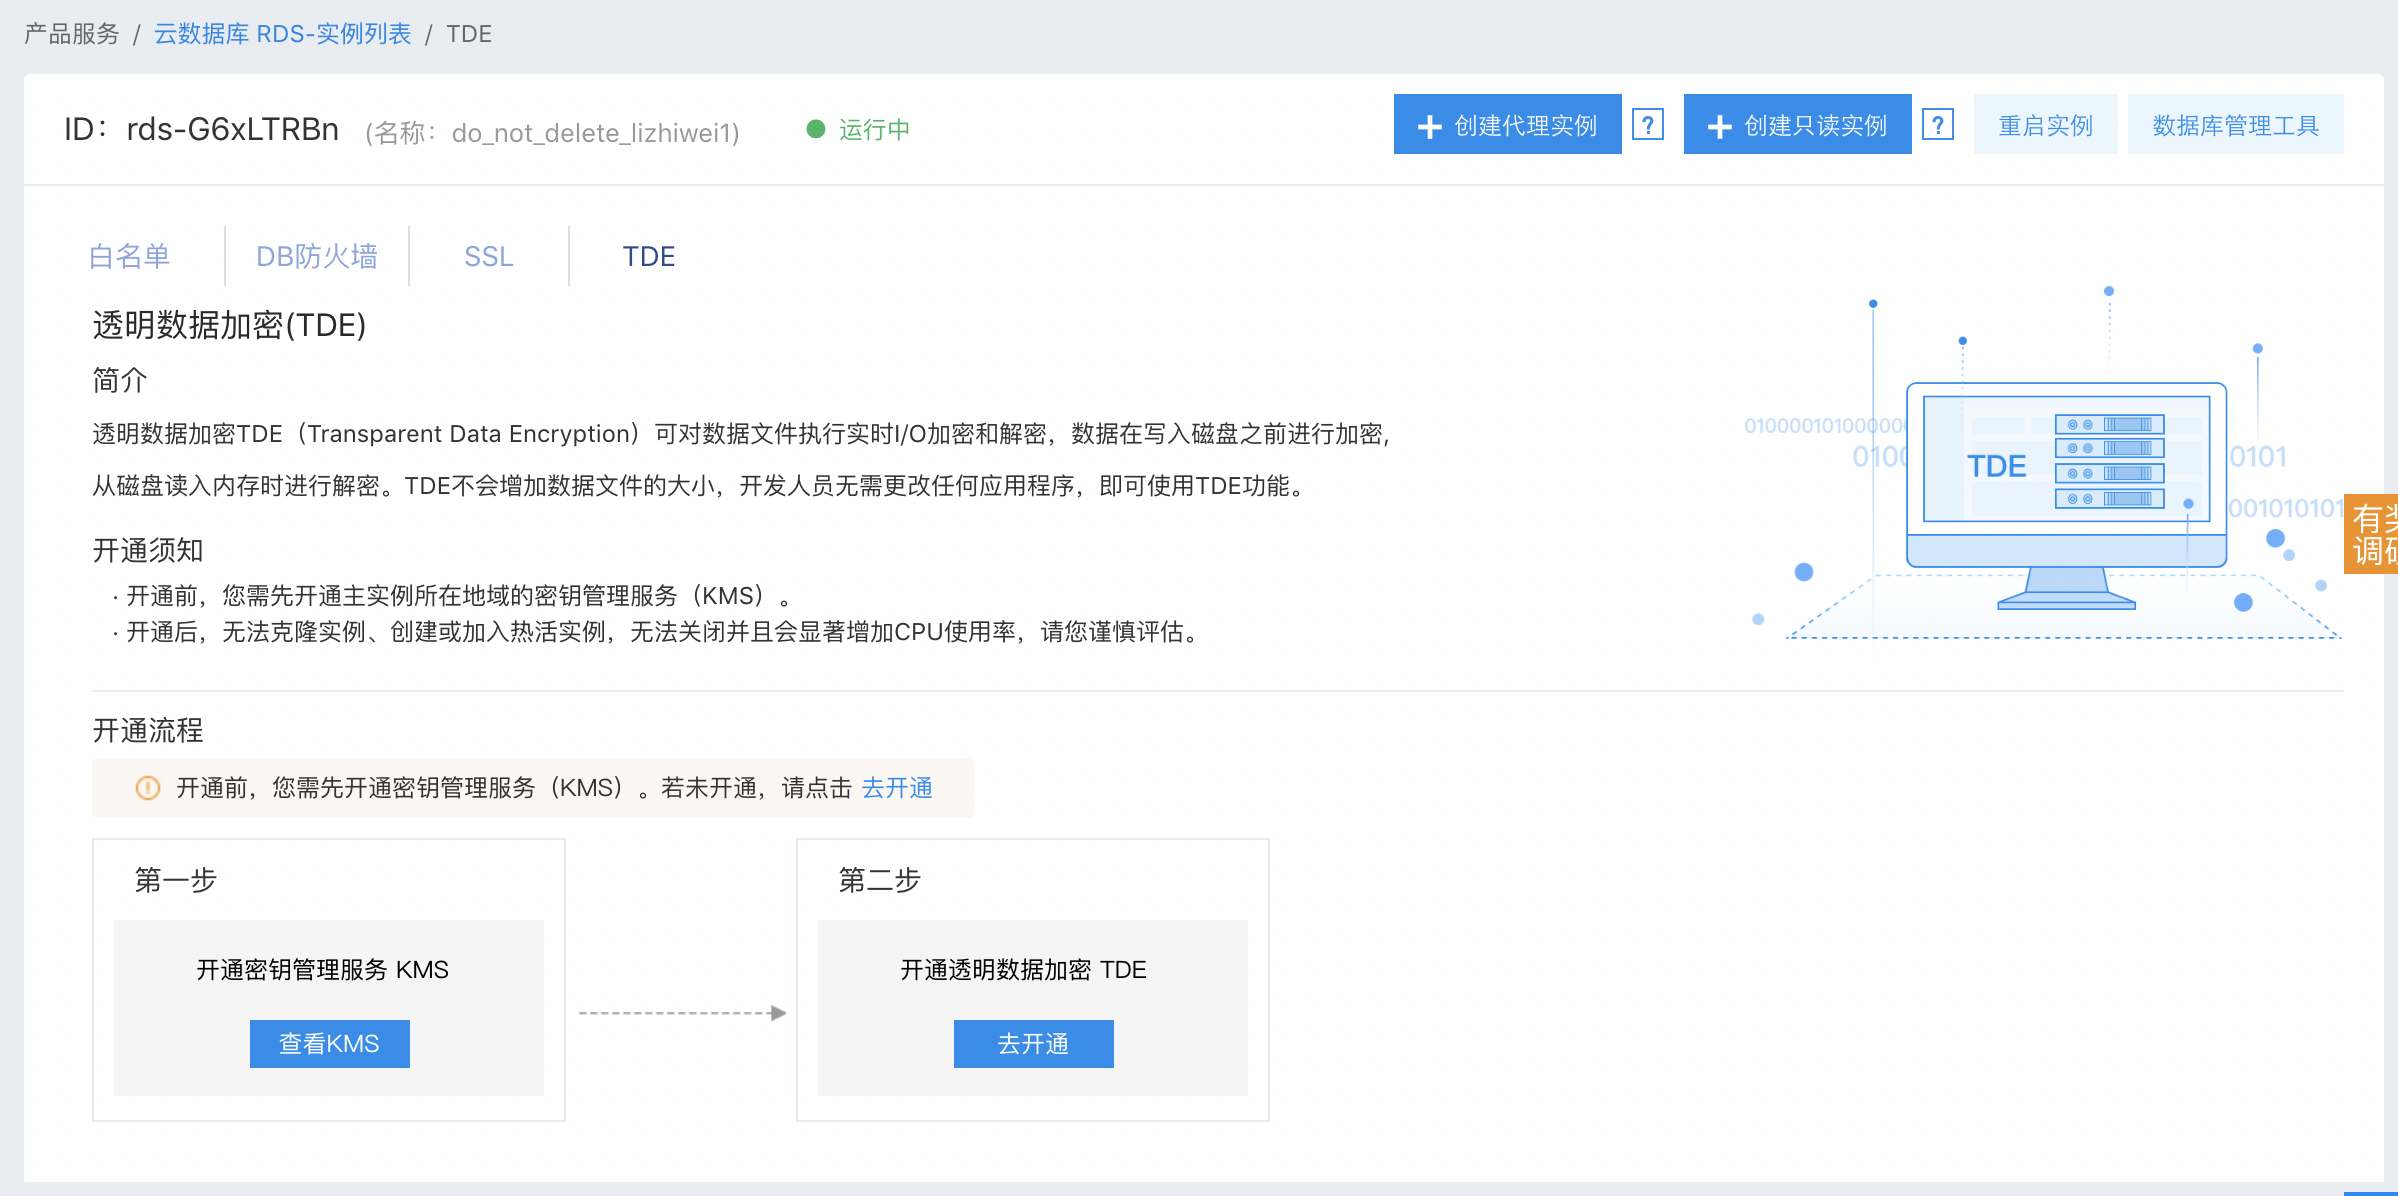Open 数据库管理工具
This screenshot has height=1196, width=2398.
click(2235, 125)
